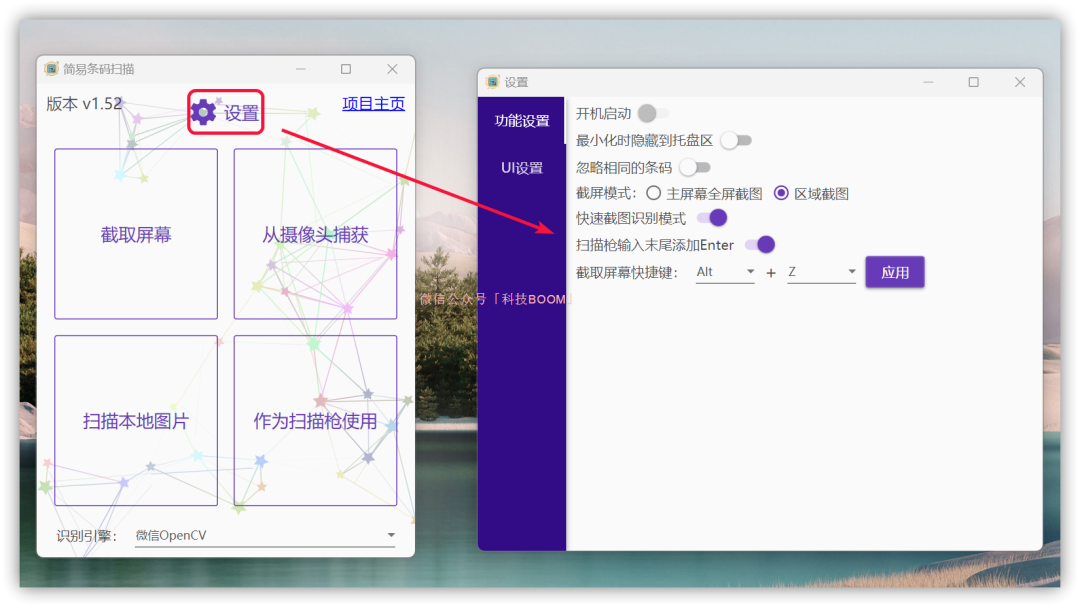The image size is (1080, 607).
Task: Click the settings window app icon in the title bar
Action: tap(492, 82)
